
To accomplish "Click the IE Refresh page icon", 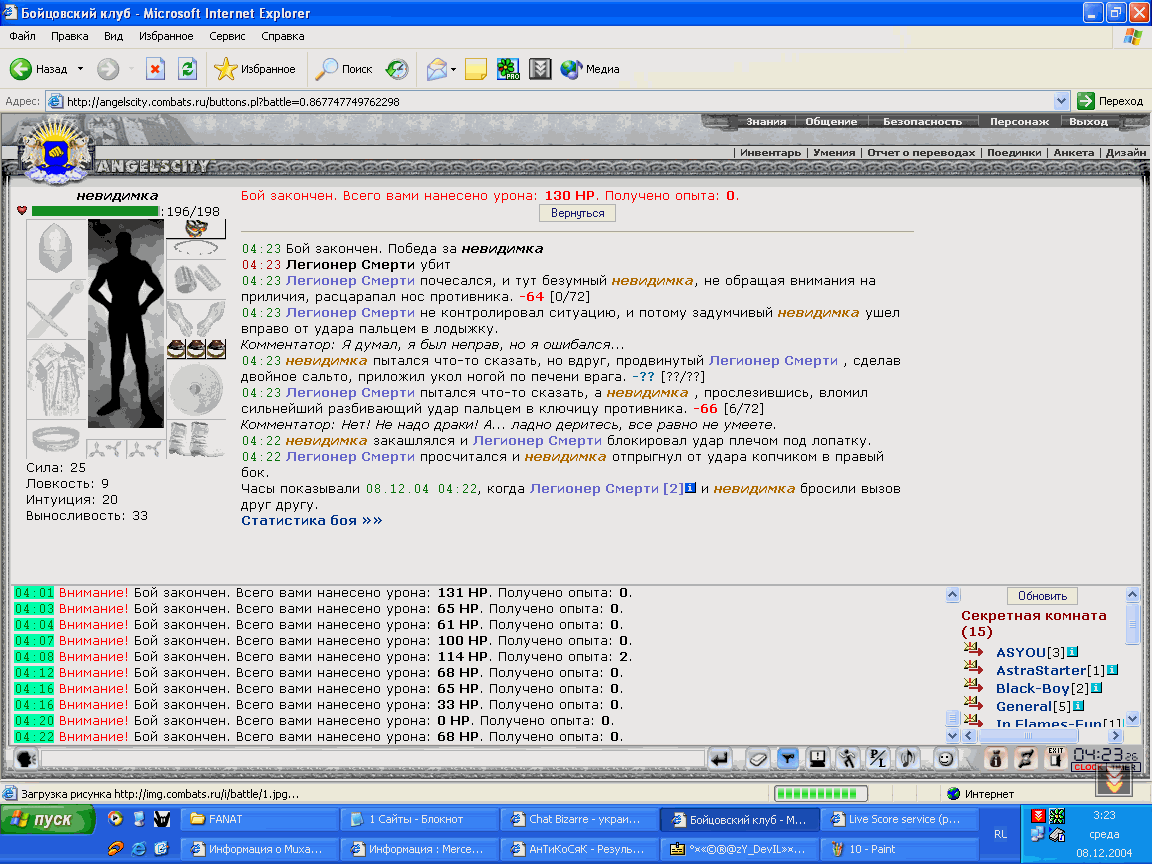I will (188, 69).
